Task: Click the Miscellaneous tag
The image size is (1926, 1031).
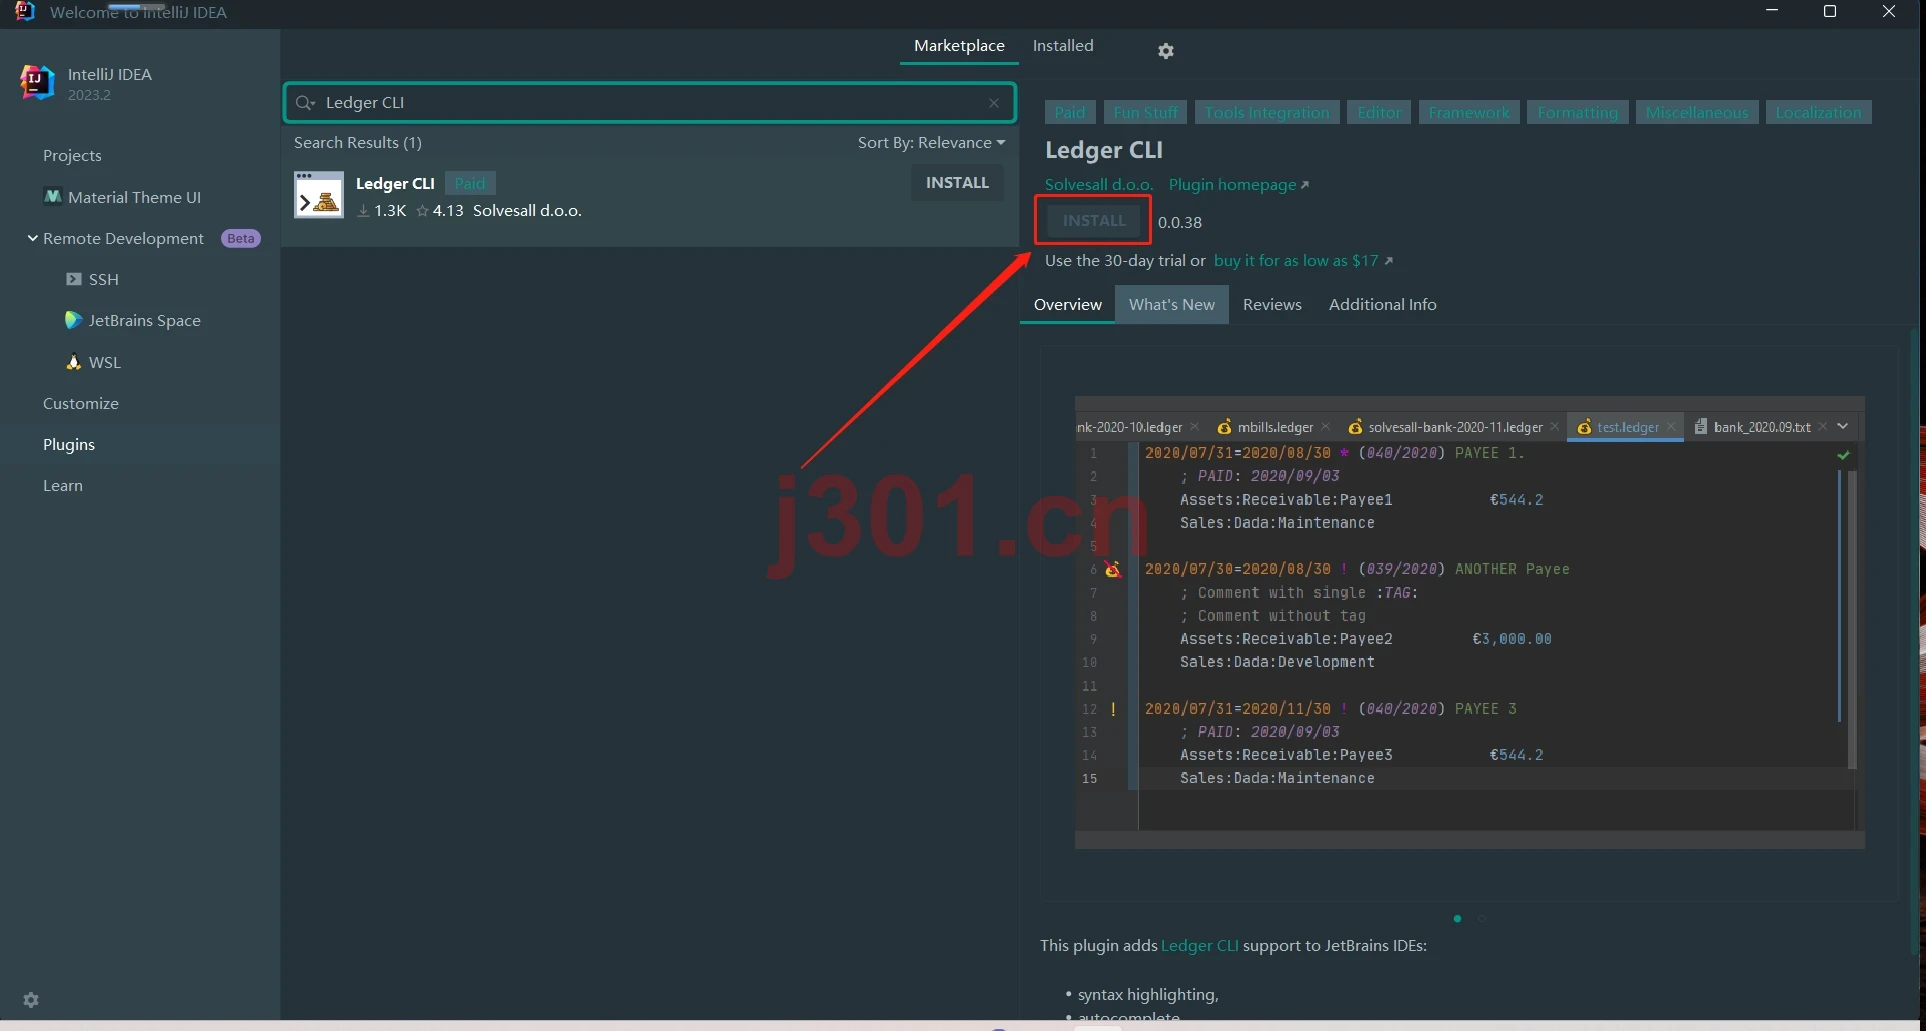Action: click(x=1697, y=113)
